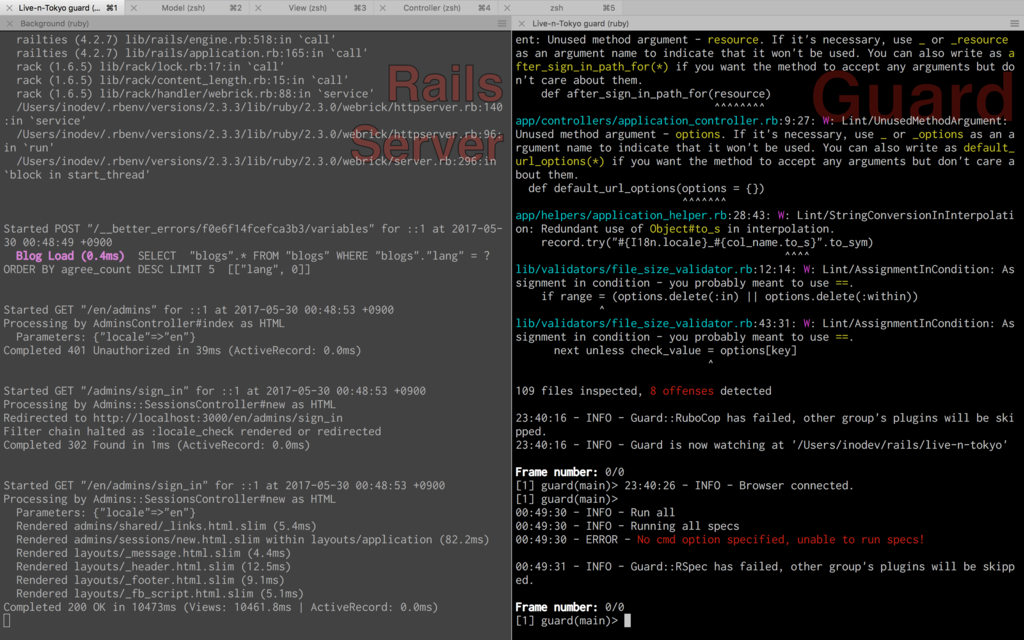Open the Background (ruby) pane menu icon
Screen dimensions: 1024x640
point(502,24)
